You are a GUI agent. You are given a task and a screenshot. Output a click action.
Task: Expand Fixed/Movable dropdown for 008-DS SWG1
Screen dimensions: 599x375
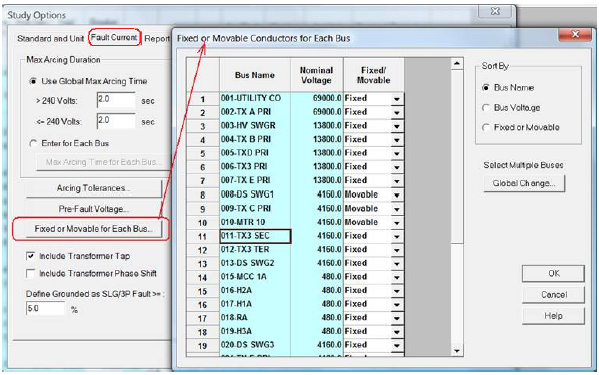click(x=397, y=195)
